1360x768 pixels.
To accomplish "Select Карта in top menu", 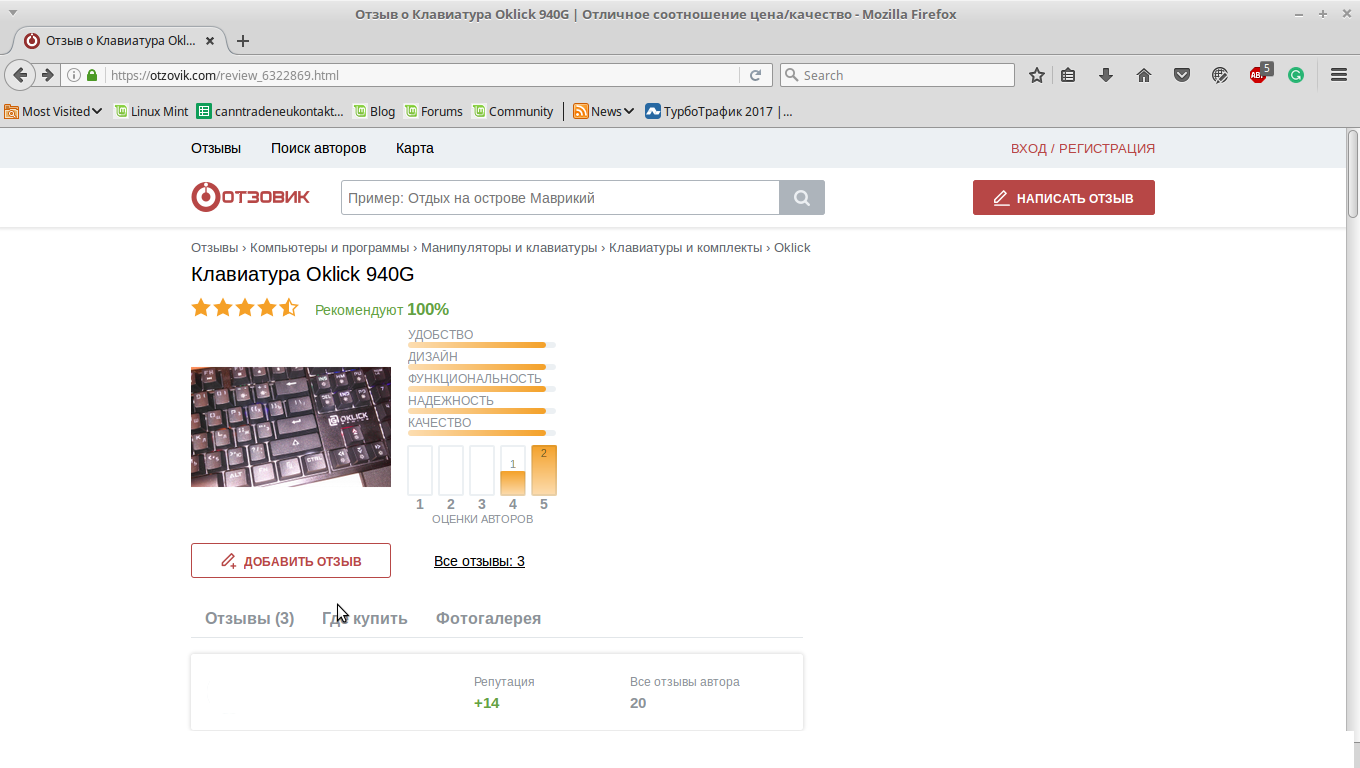I will tap(414, 148).
